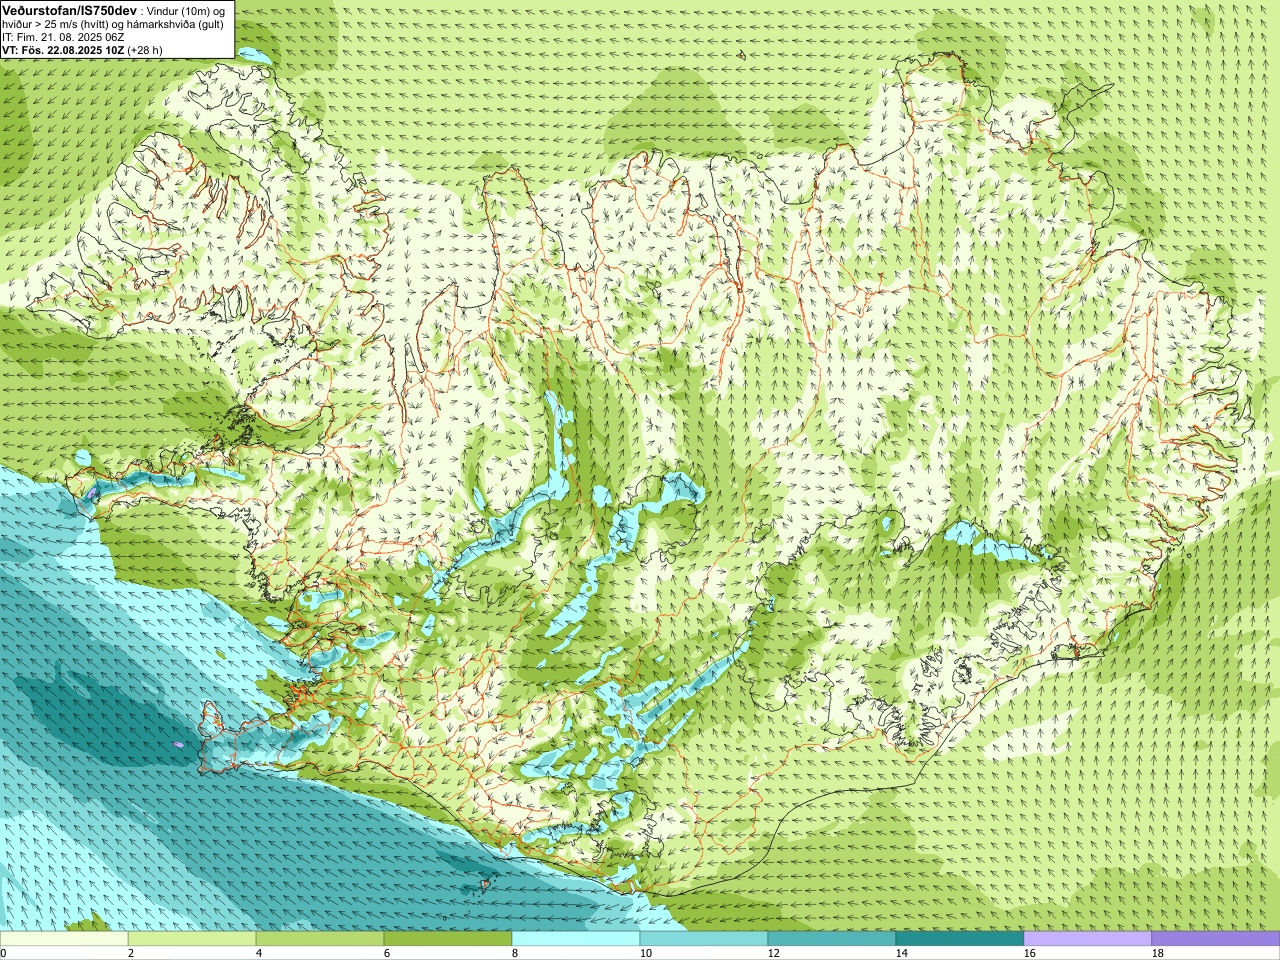Click the scale label "0"

coord(3,953)
